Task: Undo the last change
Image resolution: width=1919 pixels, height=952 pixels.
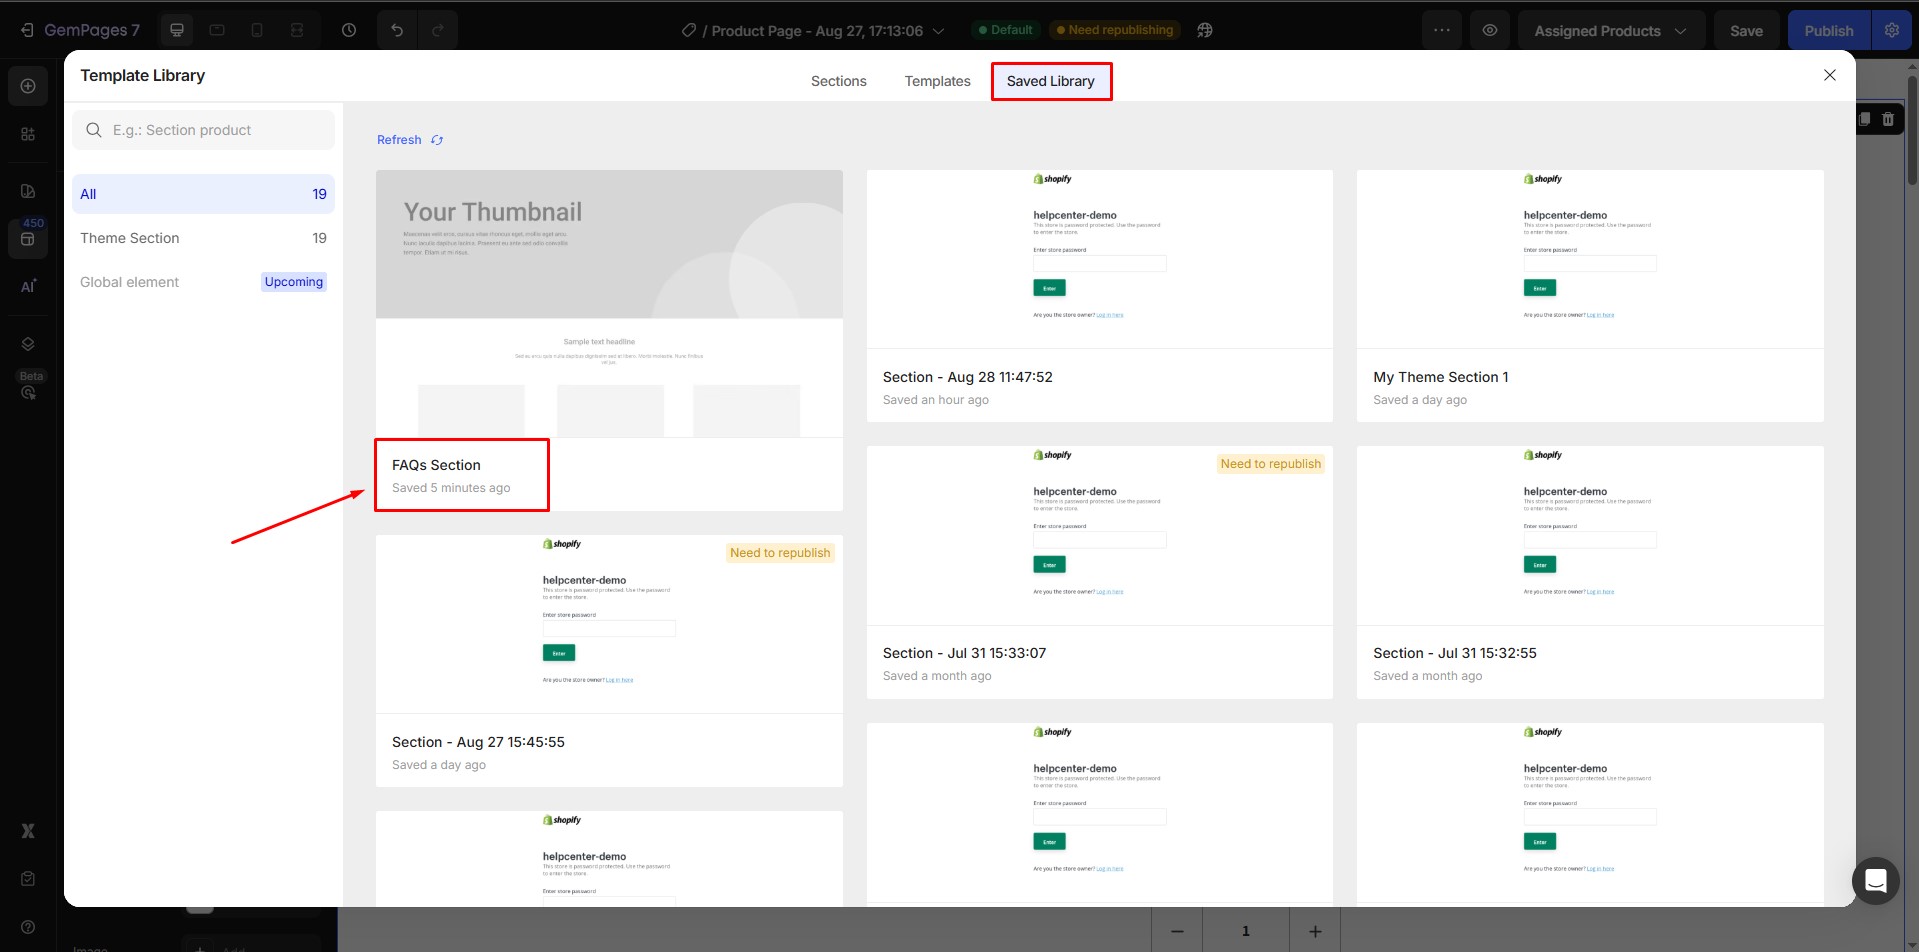Action: [397, 30]
